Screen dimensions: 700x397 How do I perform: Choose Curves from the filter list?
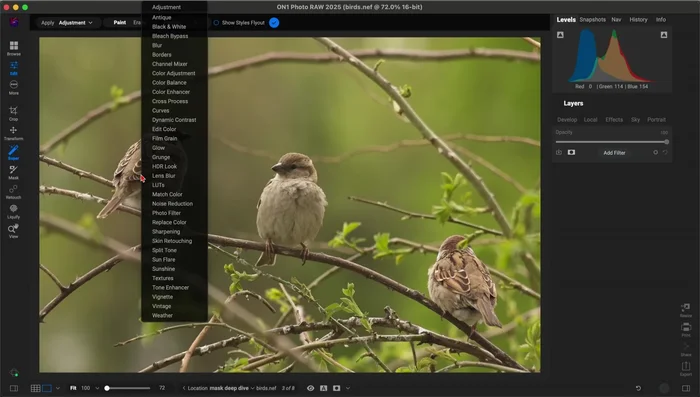(160, 110)
